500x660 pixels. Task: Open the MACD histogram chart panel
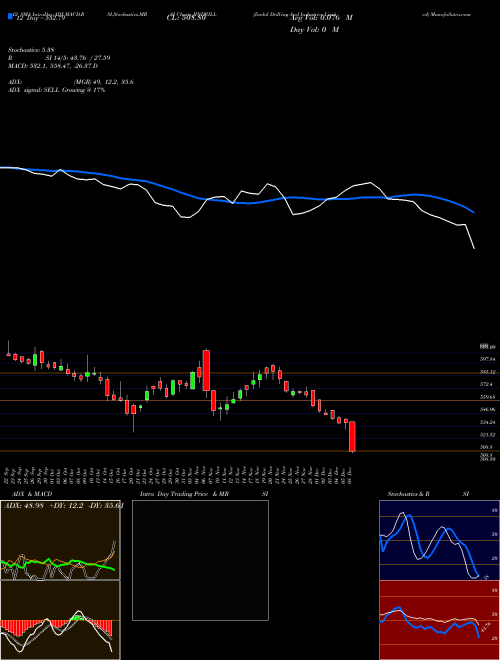tap(60, 620)
